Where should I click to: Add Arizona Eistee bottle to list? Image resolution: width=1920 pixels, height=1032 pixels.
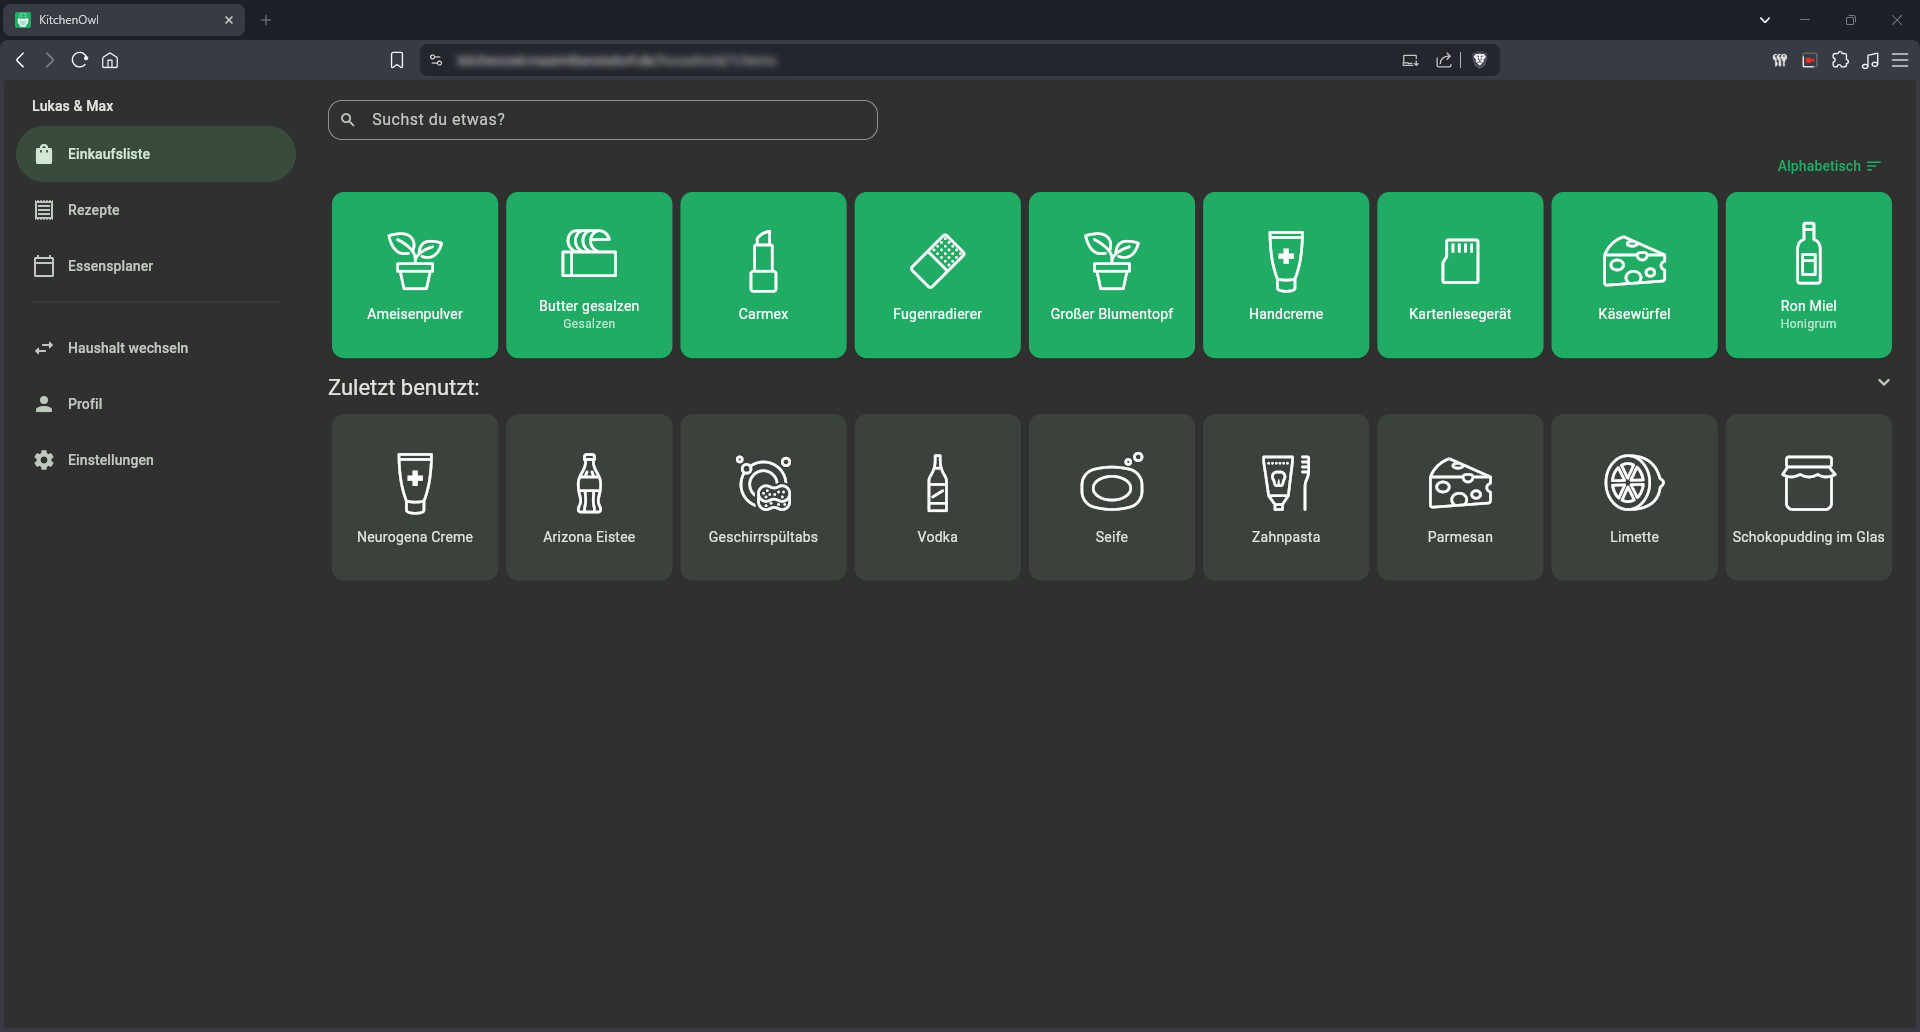coord(589,497)
